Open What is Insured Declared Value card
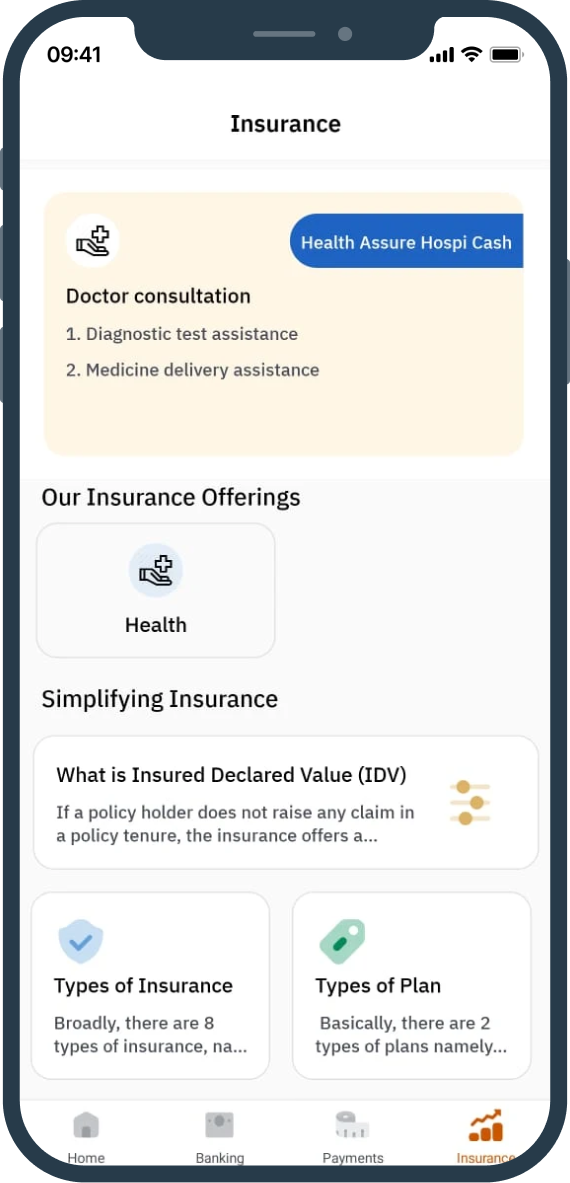The height and width of the screenshot is (1183, 570). [x=286, y=803]
